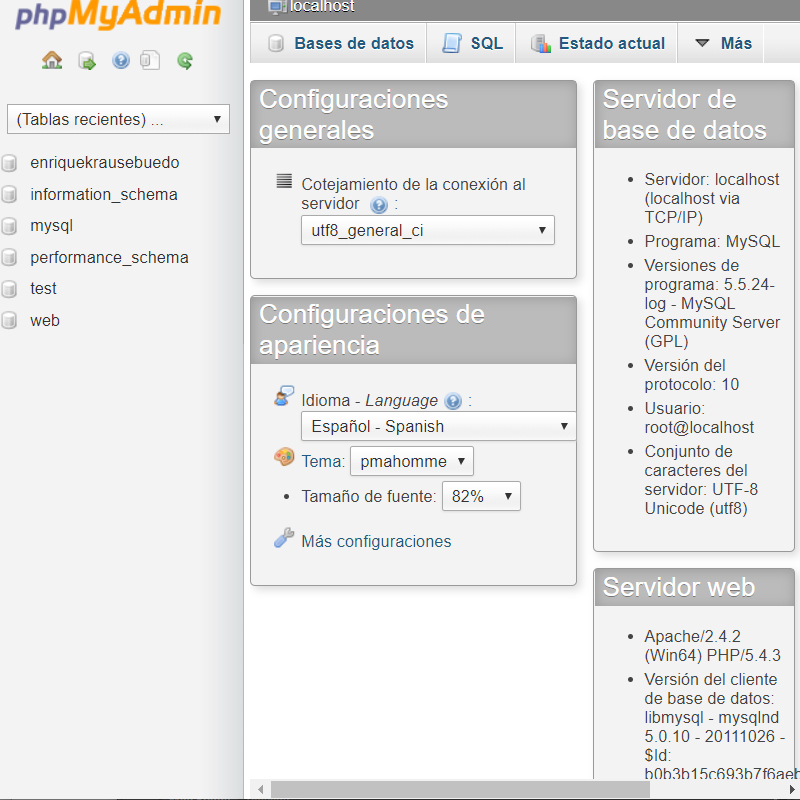800x800 pixels.
Task: Click help icon next to Idioma Language
Action: tap(453, 401)
